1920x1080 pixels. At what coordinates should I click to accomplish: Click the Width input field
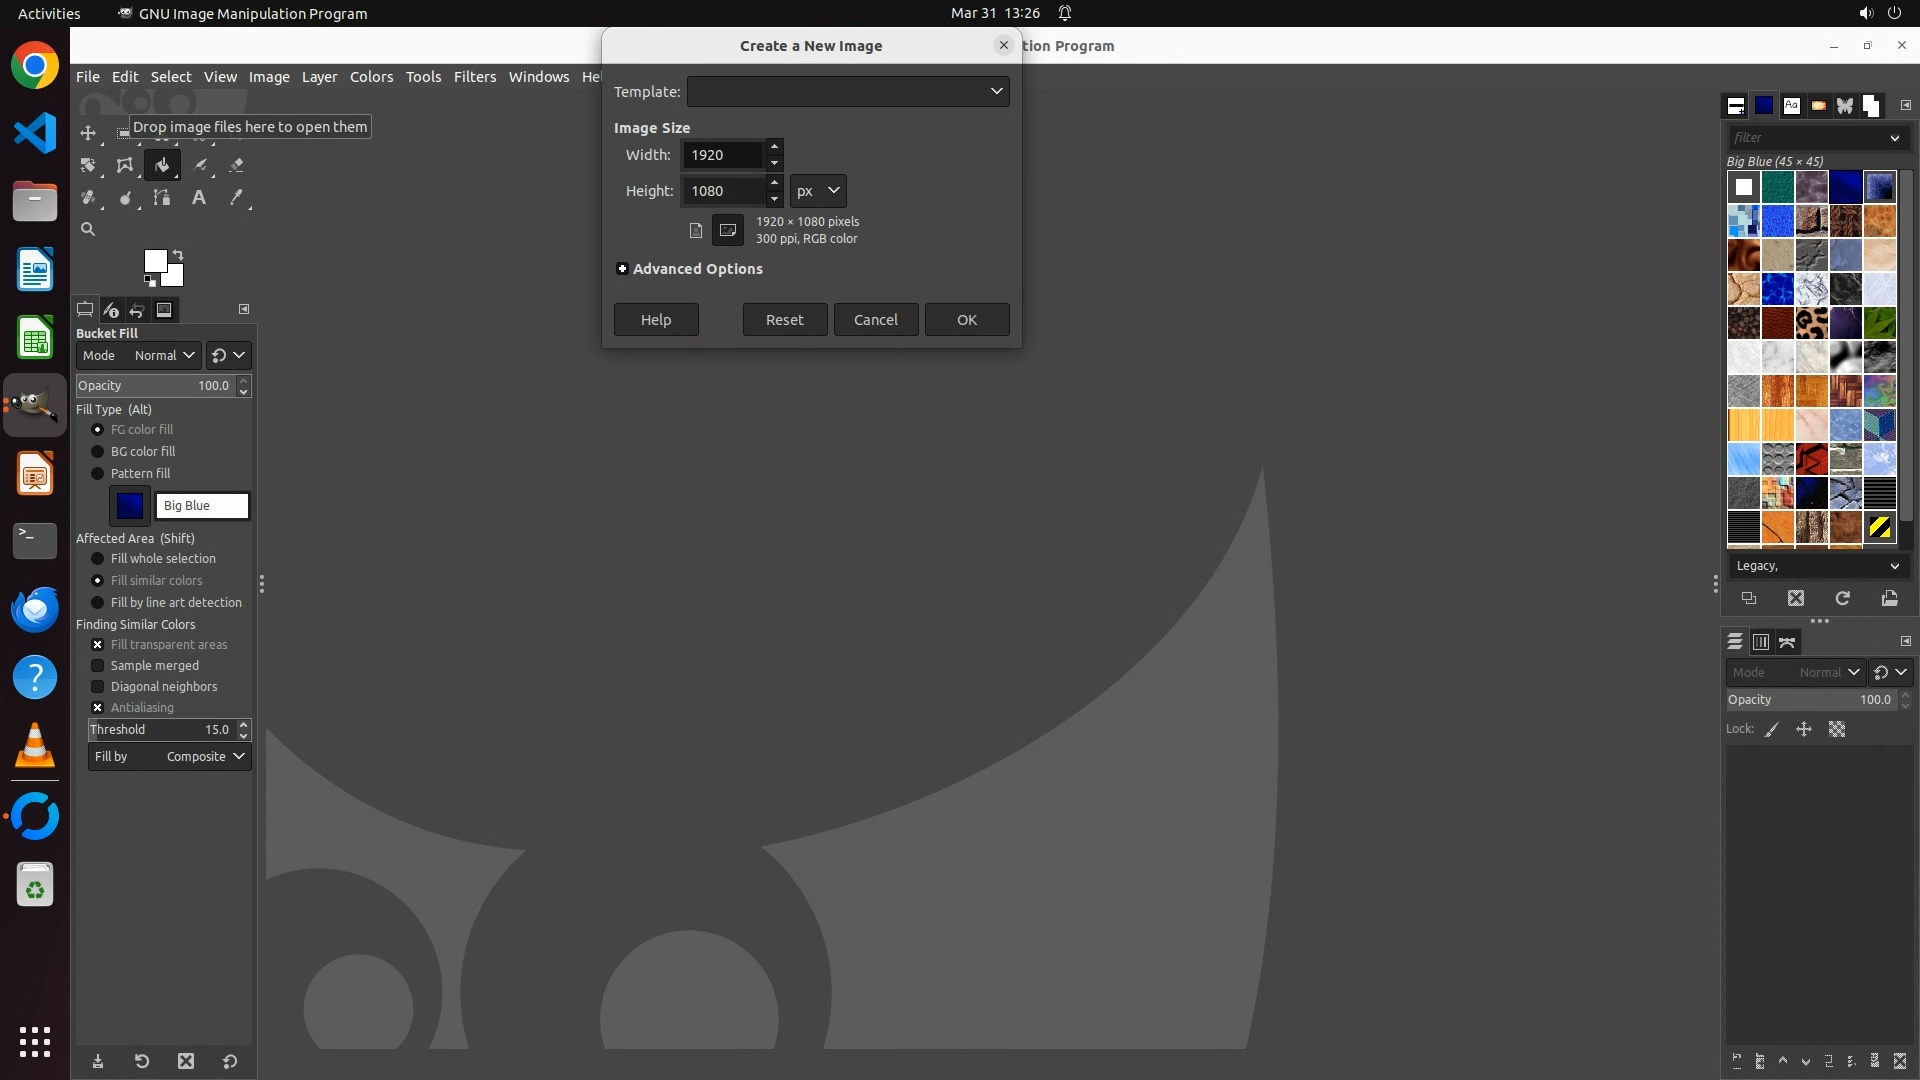pyautogui.click(x=722, y=155)
